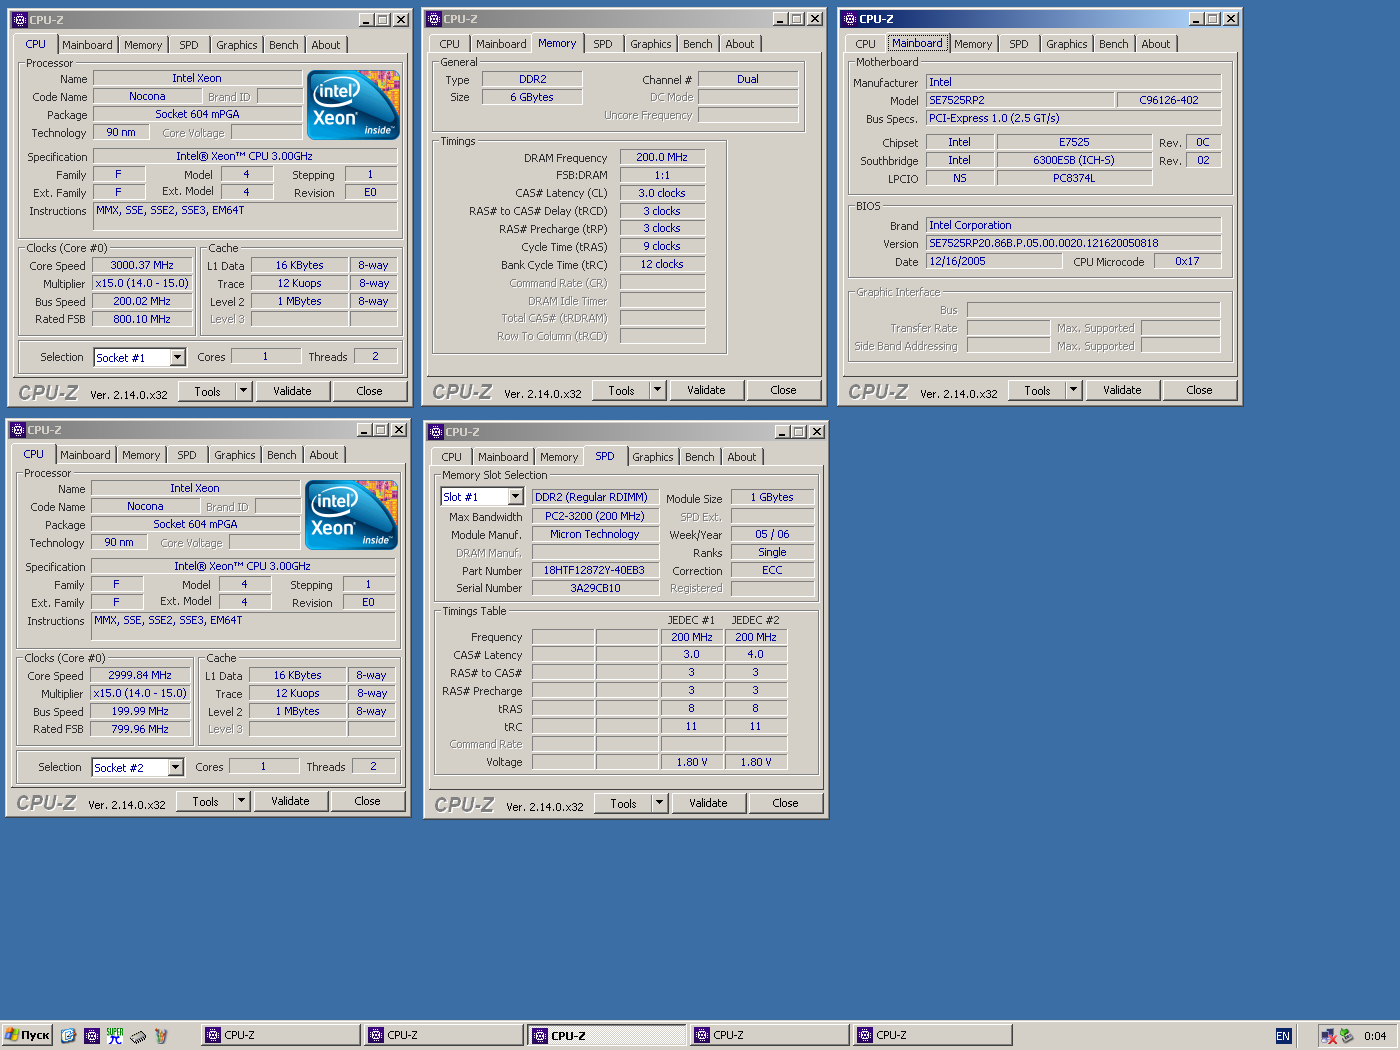The image size is (1400, 1050).
Task: Click Validate in the Socket #2 window
Action: [x=290, y=801]
